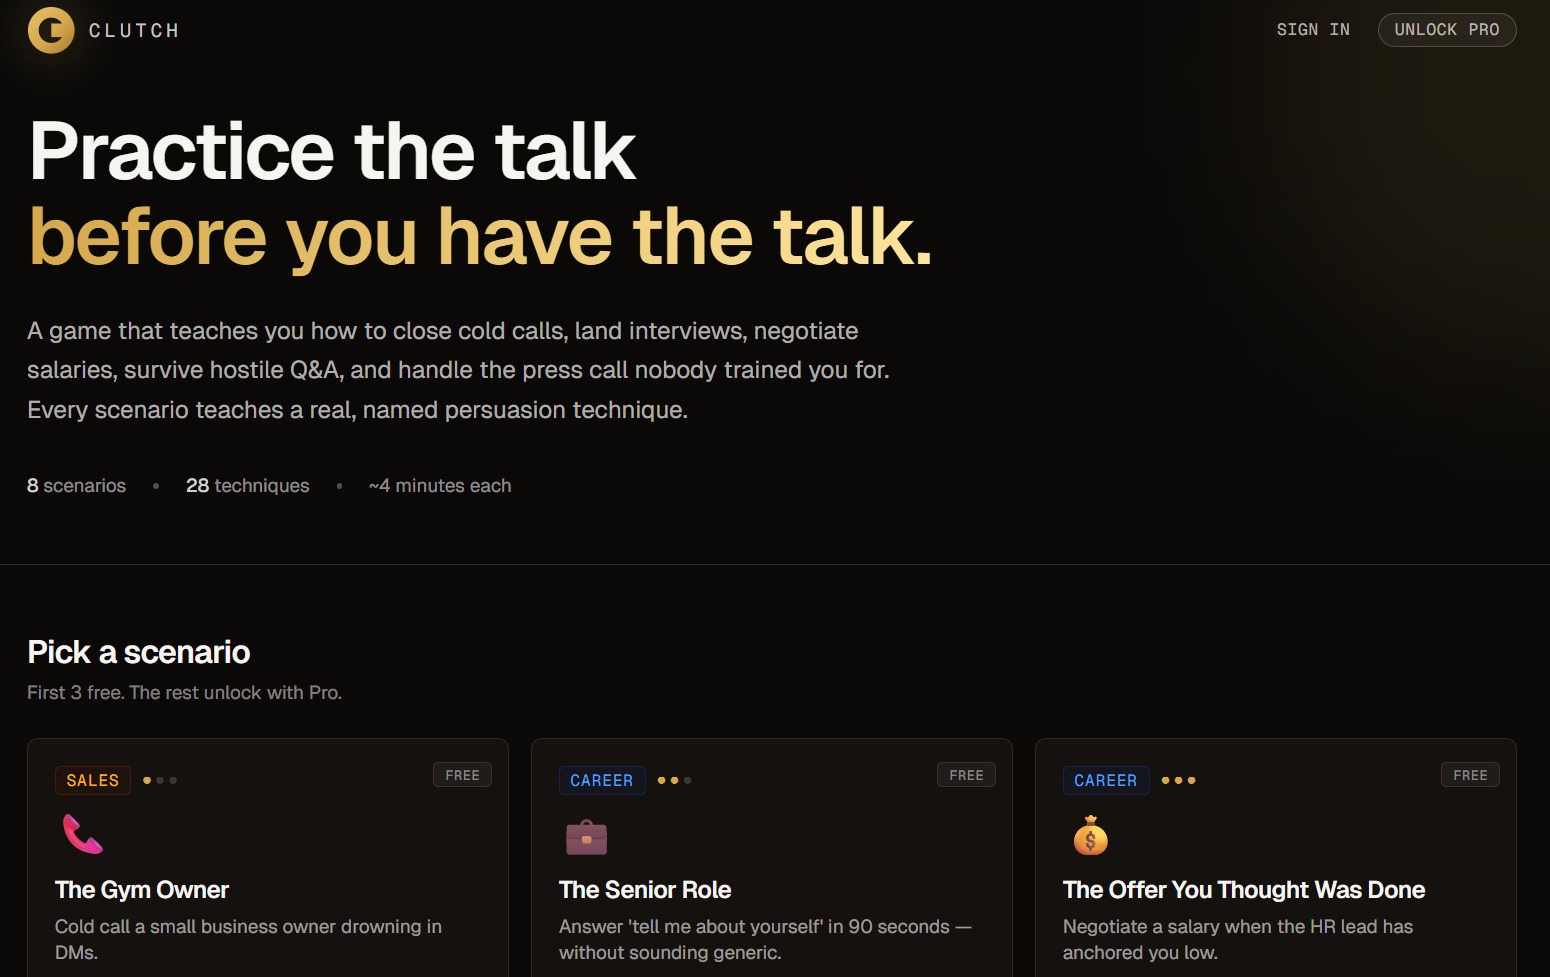Click the CAREER tag on the Offer You Thought Was Done card

pyautogui.click(x=1106, y=780)
